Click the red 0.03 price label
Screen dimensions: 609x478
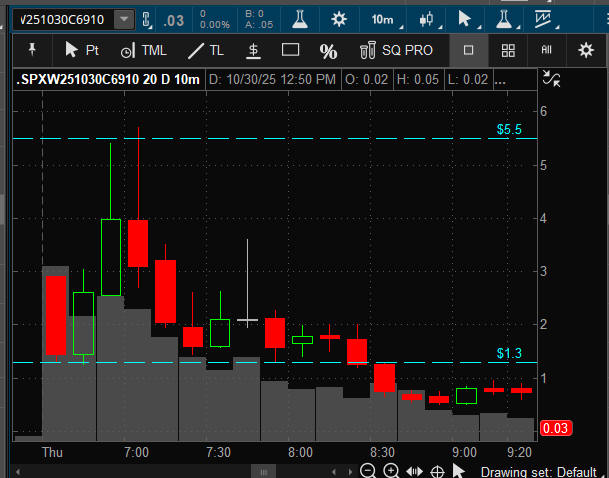(x=555, y=429)
